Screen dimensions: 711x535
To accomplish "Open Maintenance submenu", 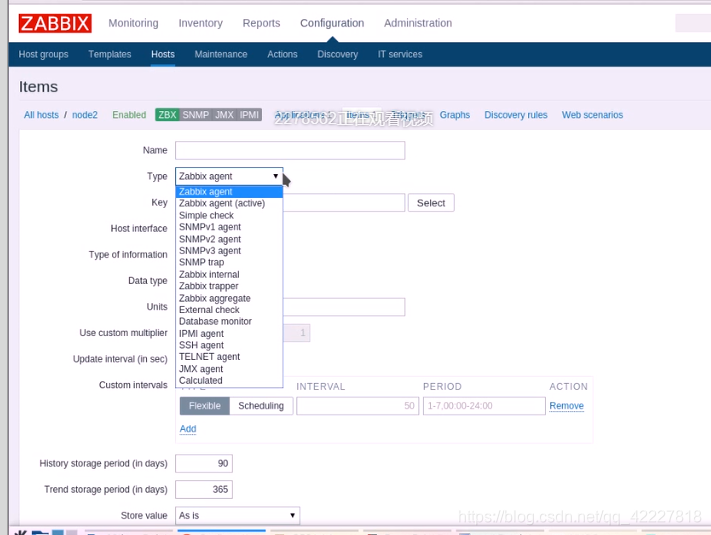I will tap(221, 54).
